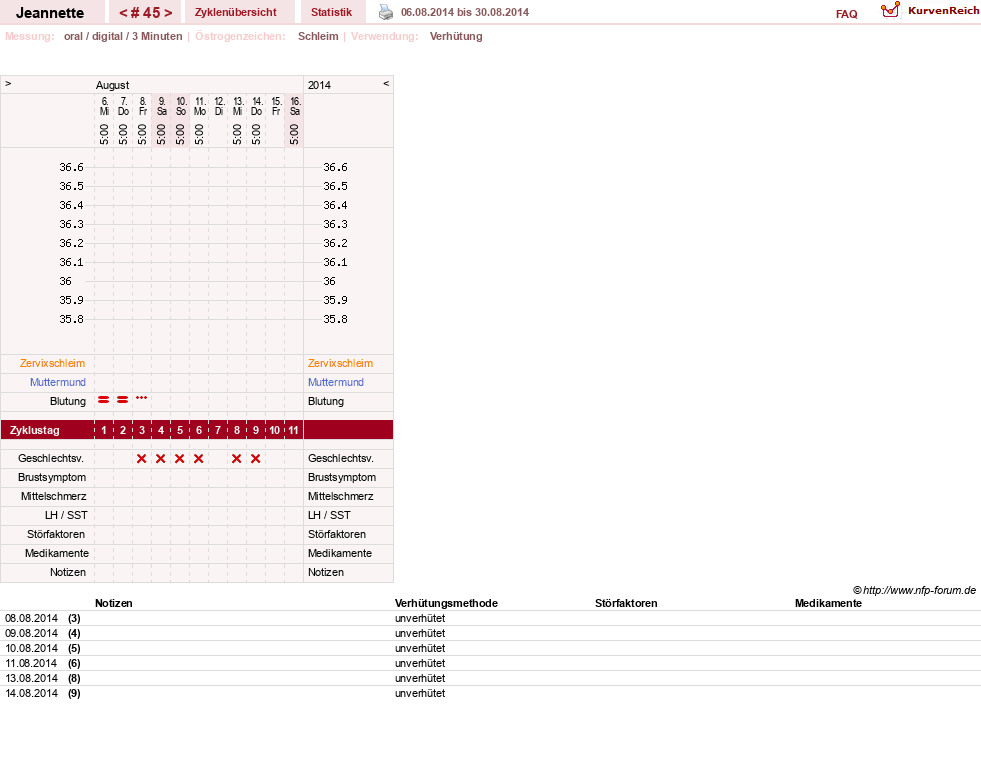Click the intercourse X on cycle day 5

tap(180, 459)
